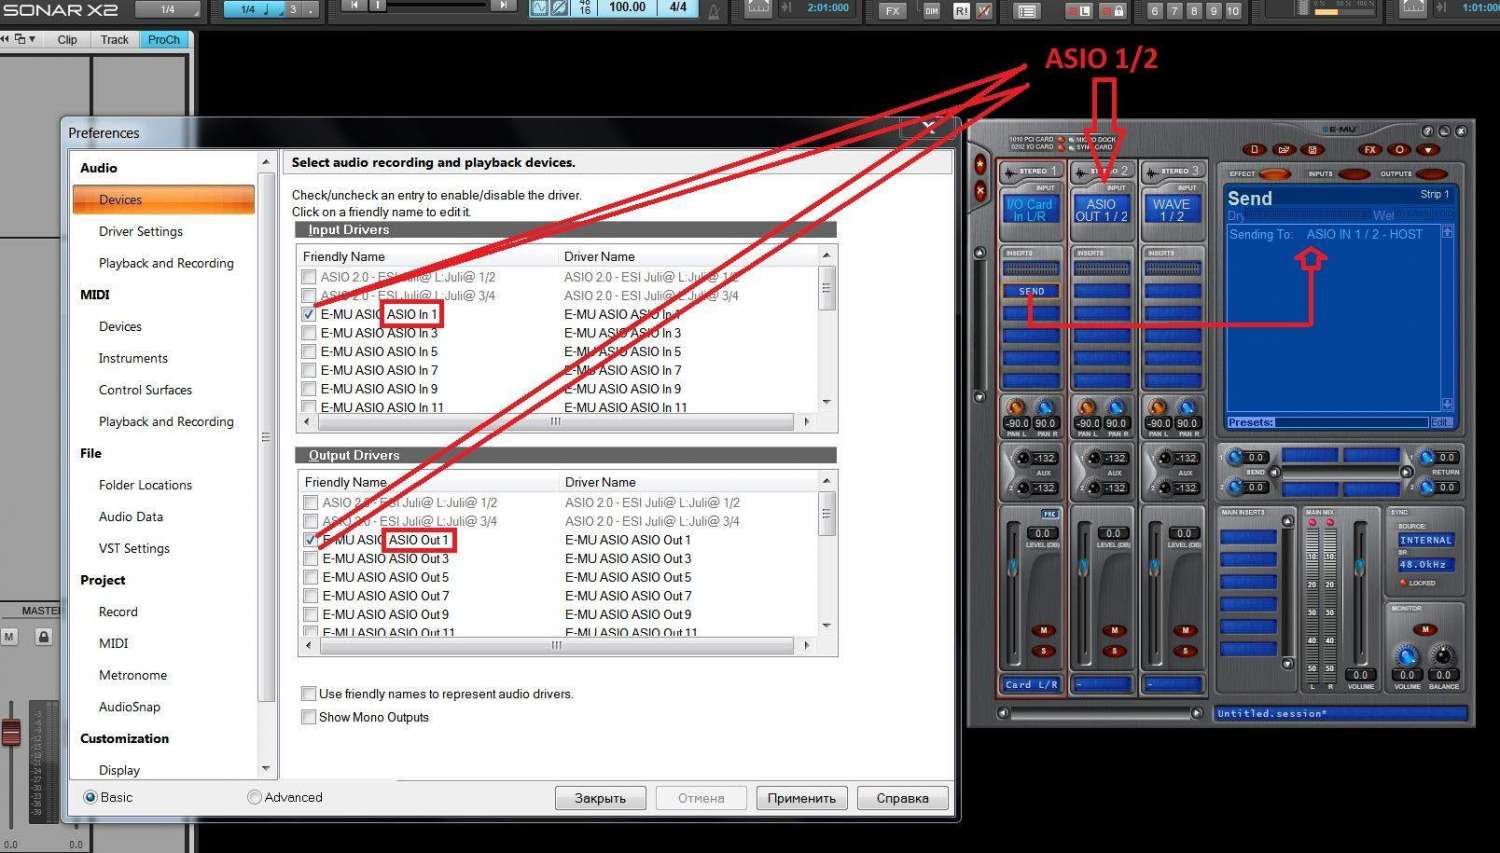
Task: Click the metronome icon in SONAR control bar
Action: tap(714, 11)
